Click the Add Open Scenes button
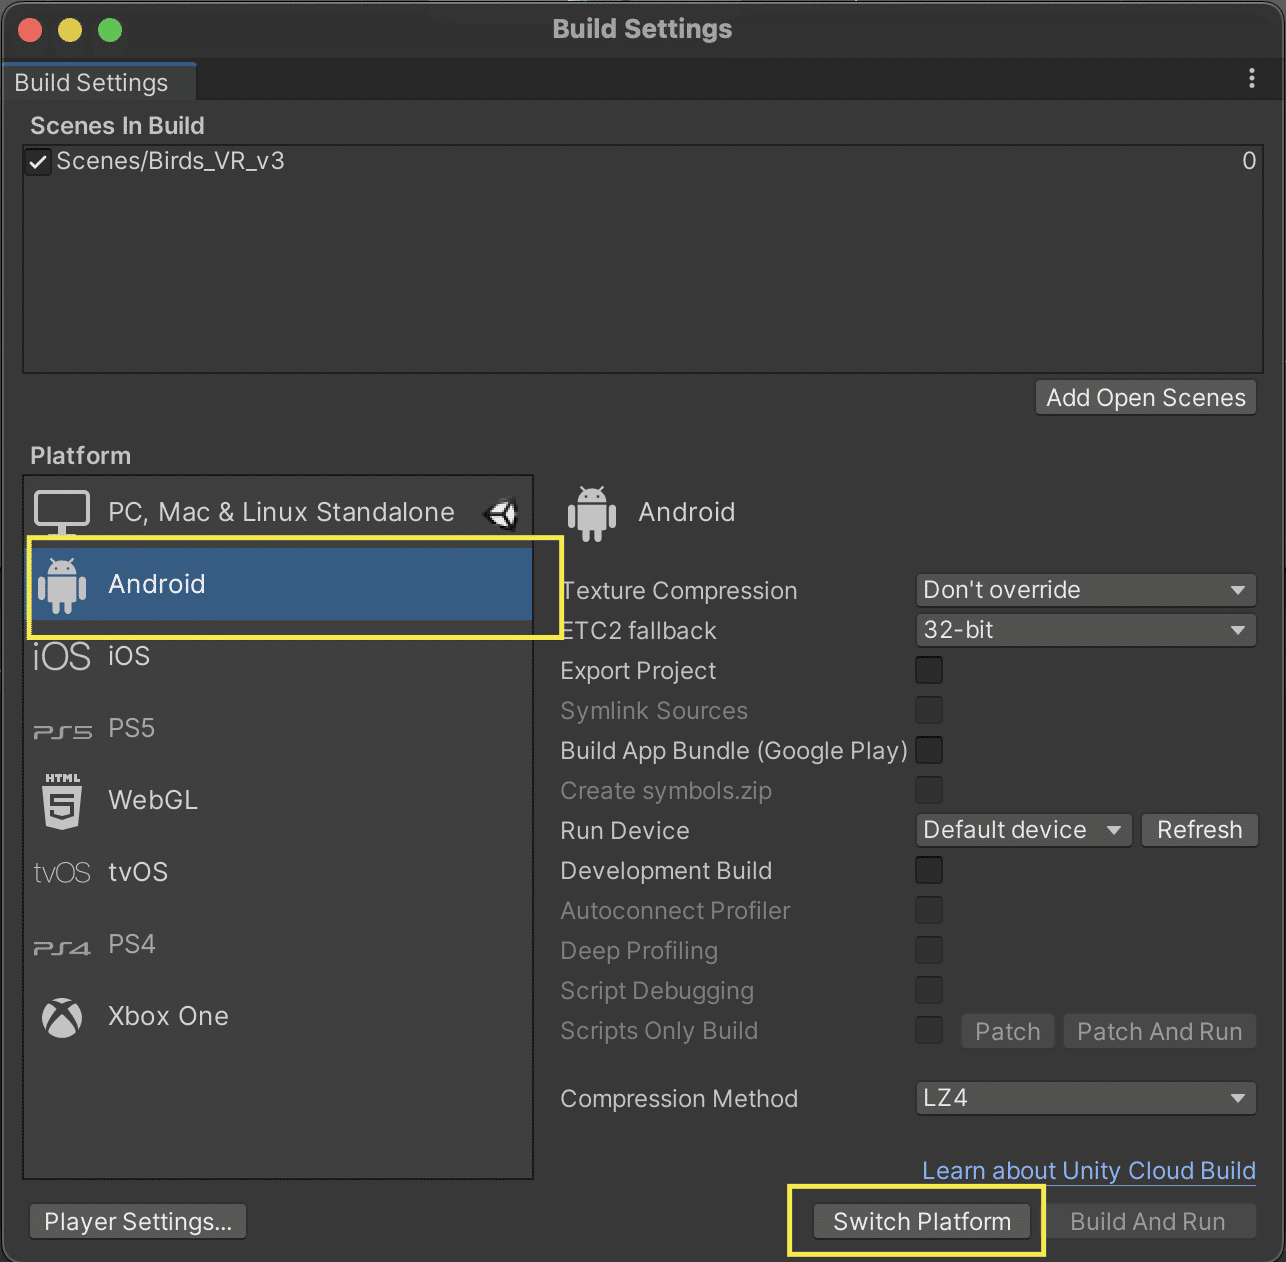The height and width of the screenshot is (1262, 1286). [1146, 398]
